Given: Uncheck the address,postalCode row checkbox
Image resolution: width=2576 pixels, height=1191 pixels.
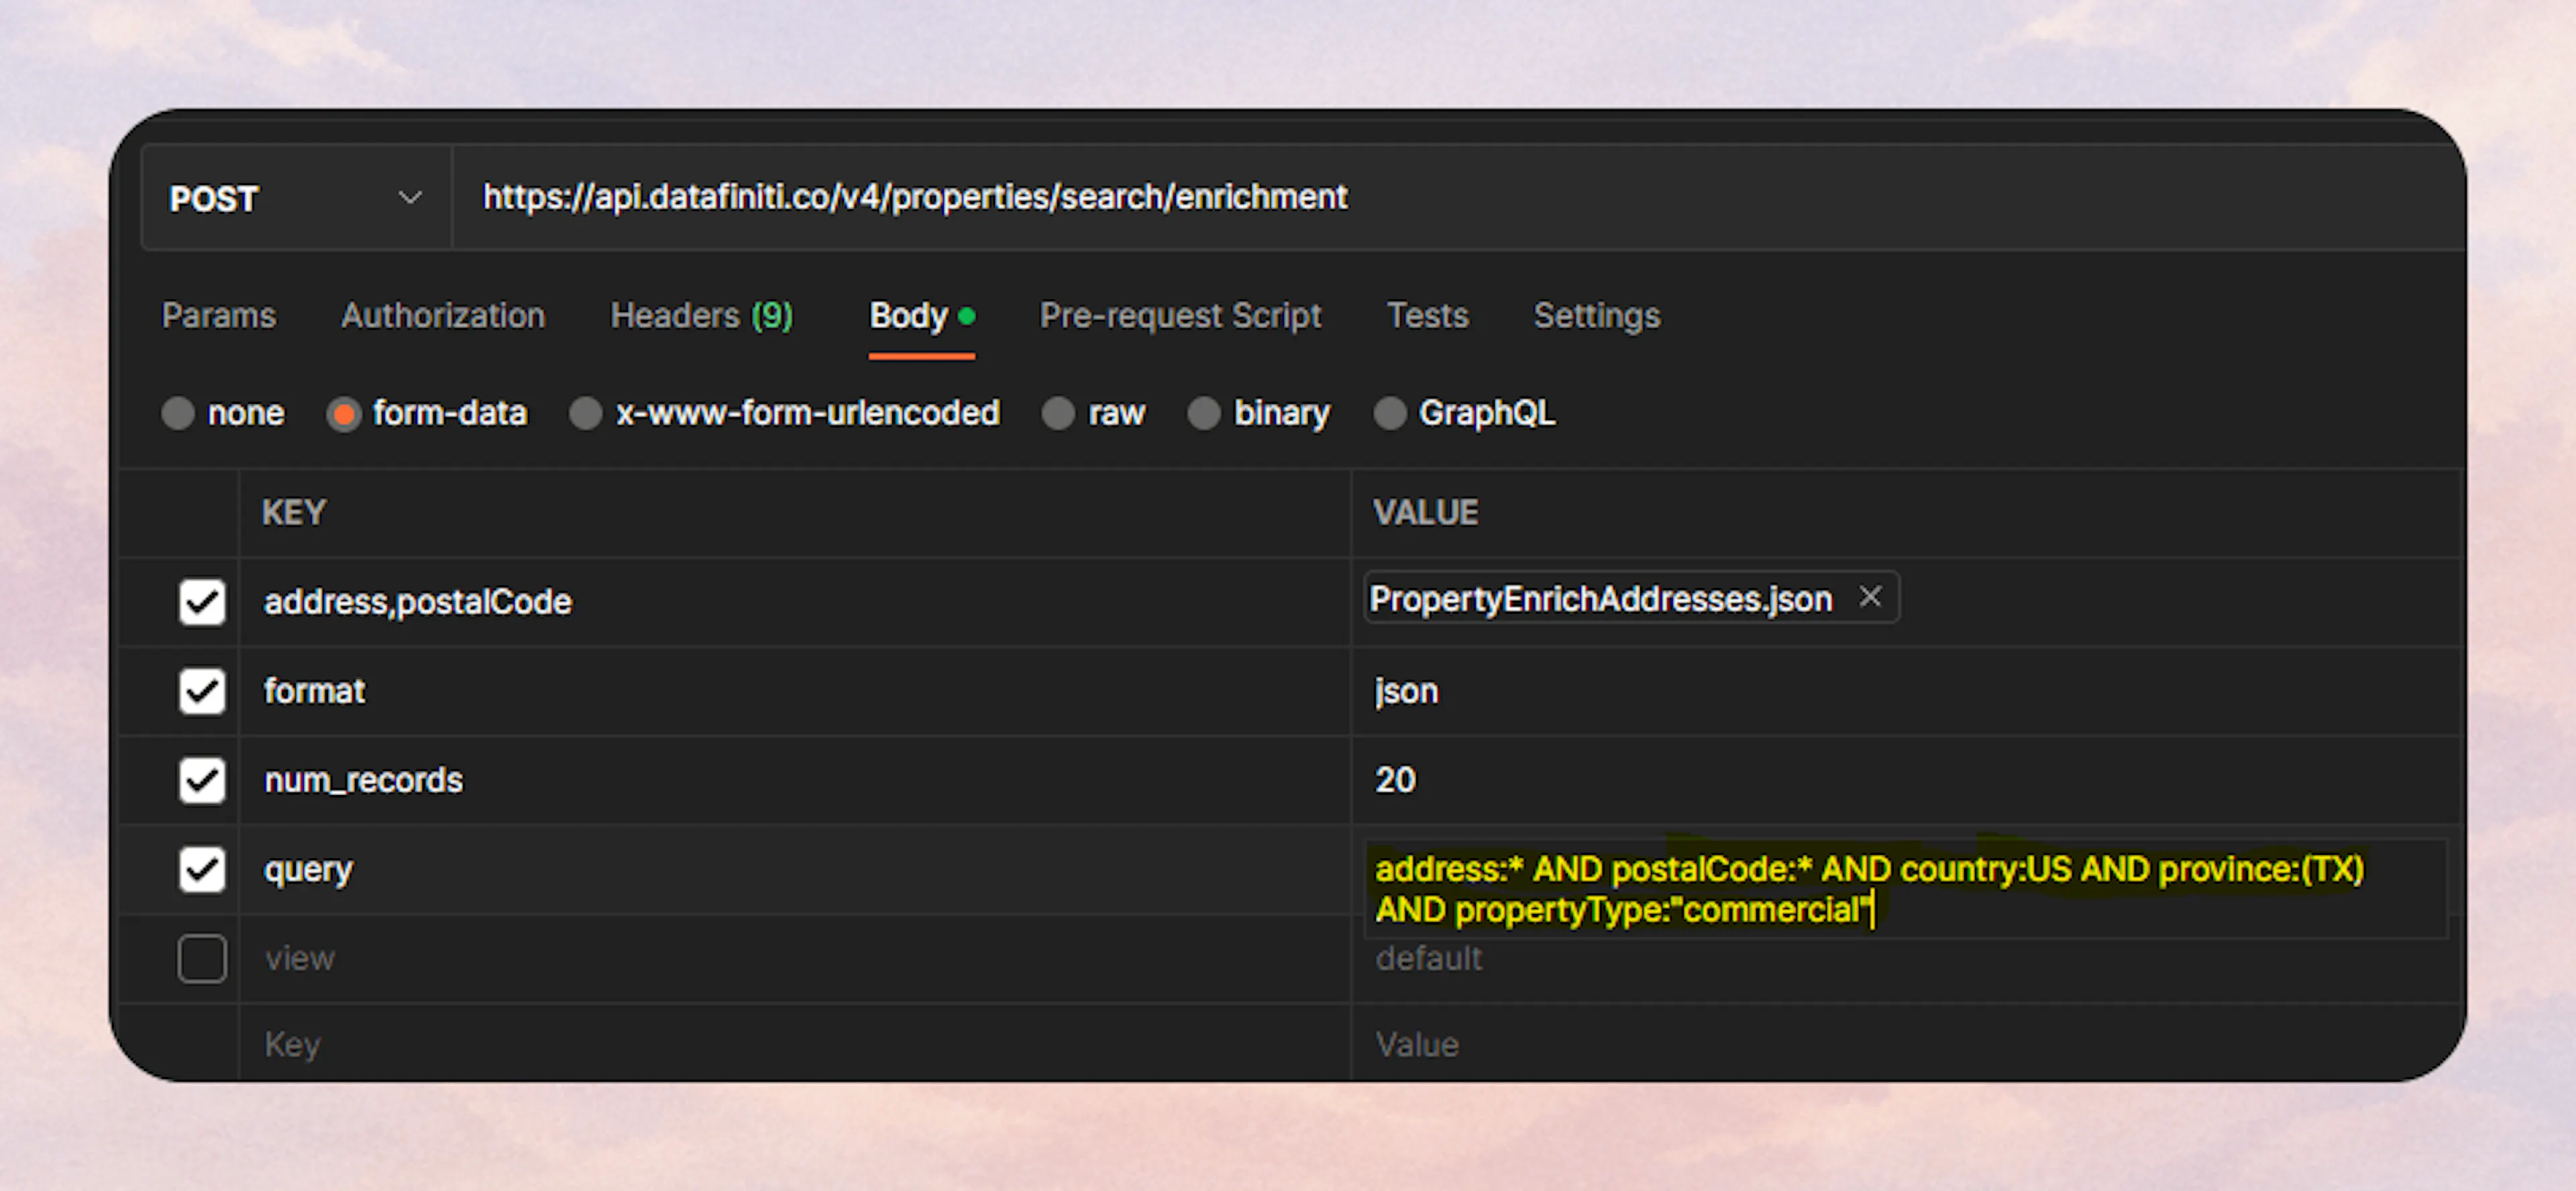Looking at the screenshot, I should 202,602.
